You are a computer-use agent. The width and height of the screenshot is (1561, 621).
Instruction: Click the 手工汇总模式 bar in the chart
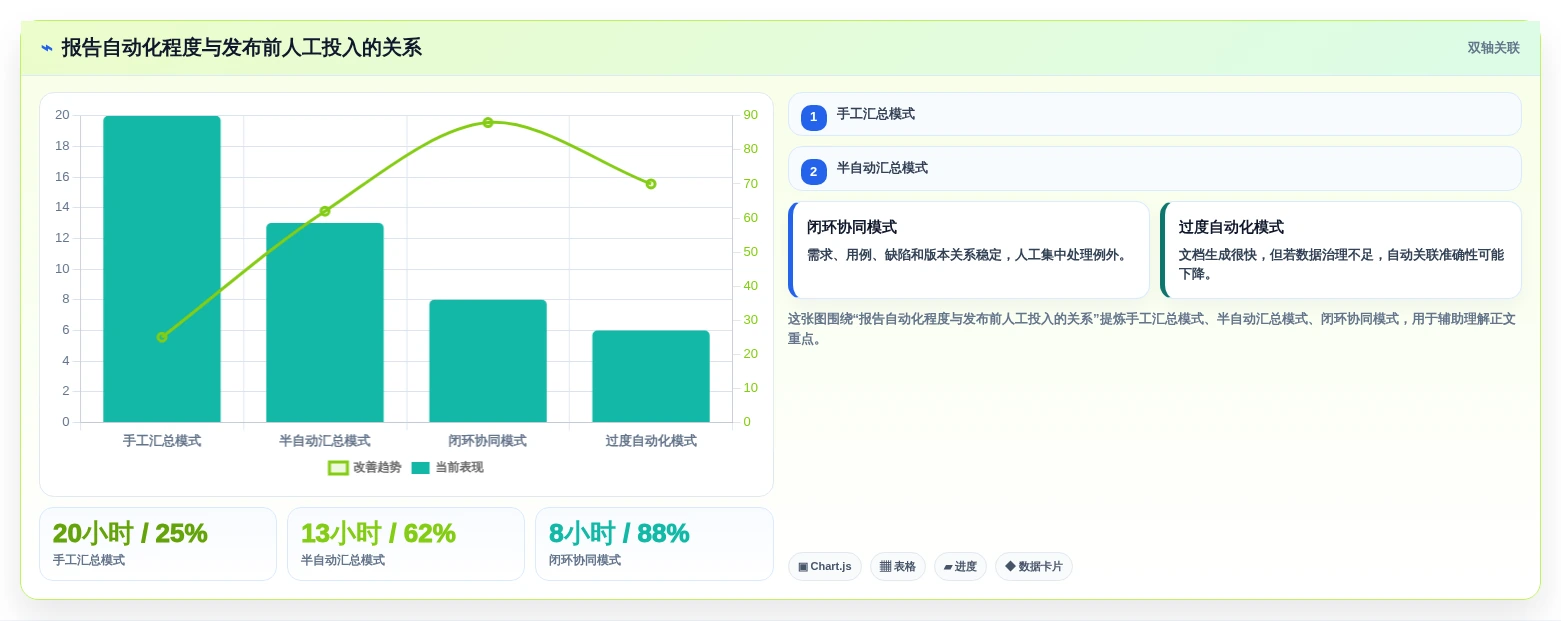tap(162, 269)
